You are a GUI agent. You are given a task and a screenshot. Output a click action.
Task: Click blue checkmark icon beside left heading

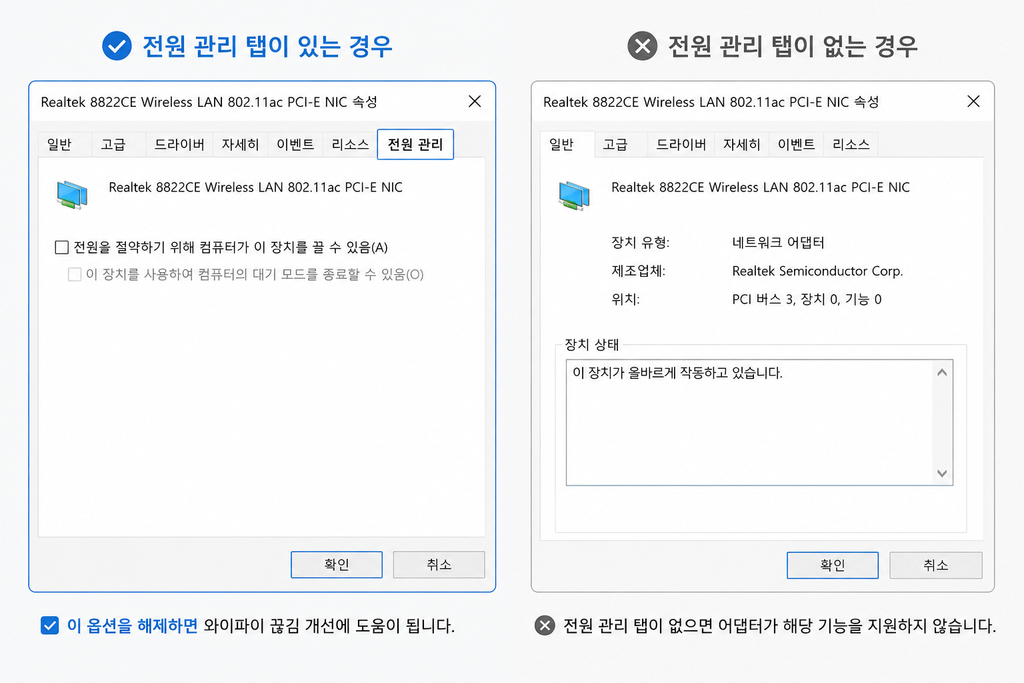(117, 46)
